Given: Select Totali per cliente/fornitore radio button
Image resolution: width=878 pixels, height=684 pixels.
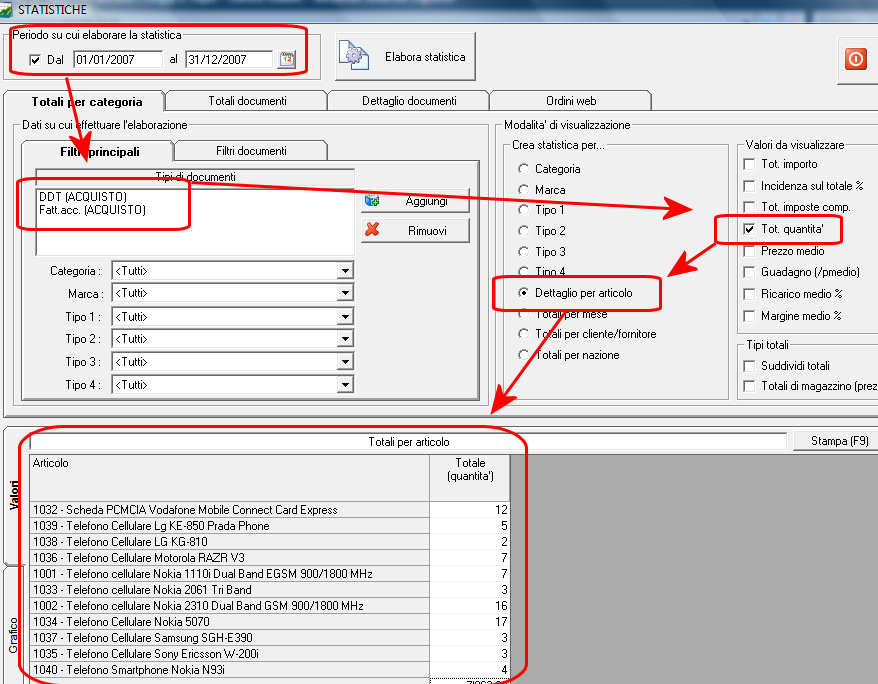Looking at the screenshot, I should 524,334.
